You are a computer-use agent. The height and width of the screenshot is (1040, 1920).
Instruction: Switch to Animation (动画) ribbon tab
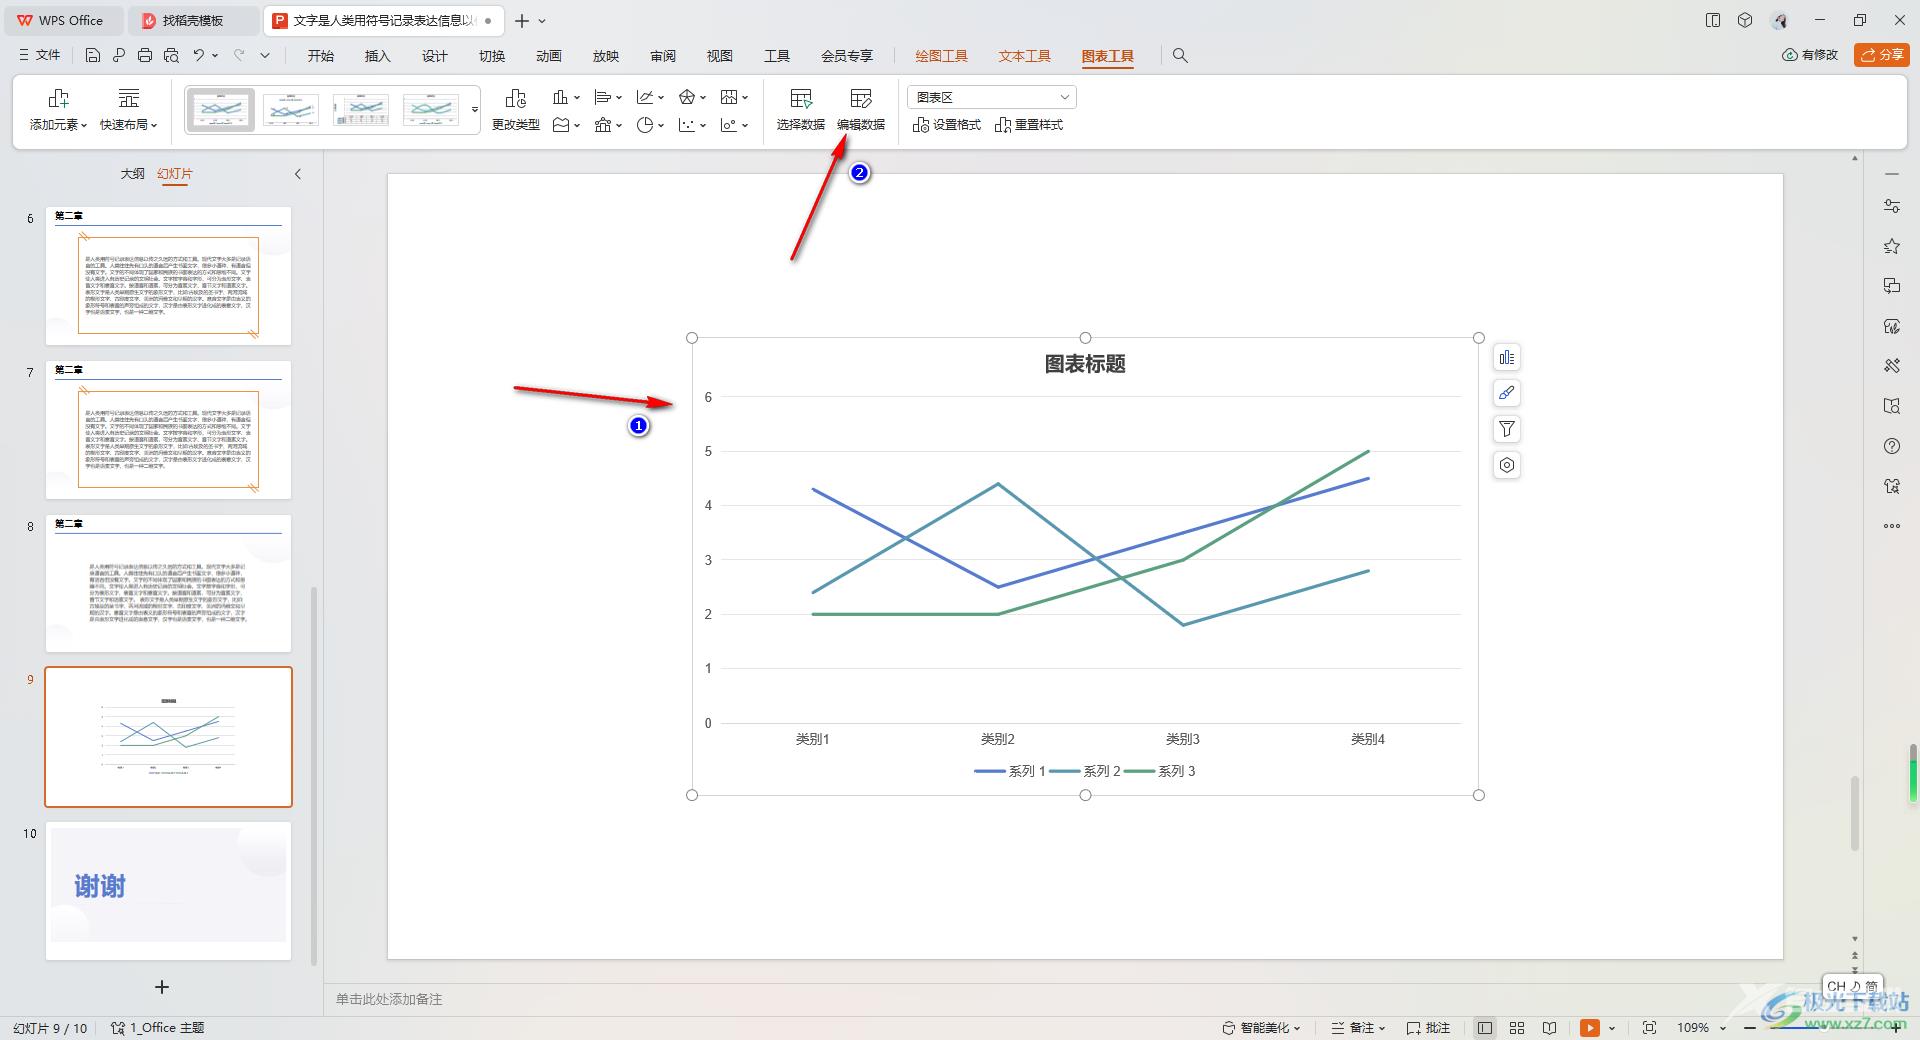pyautogui.click(x=549, y=56)
